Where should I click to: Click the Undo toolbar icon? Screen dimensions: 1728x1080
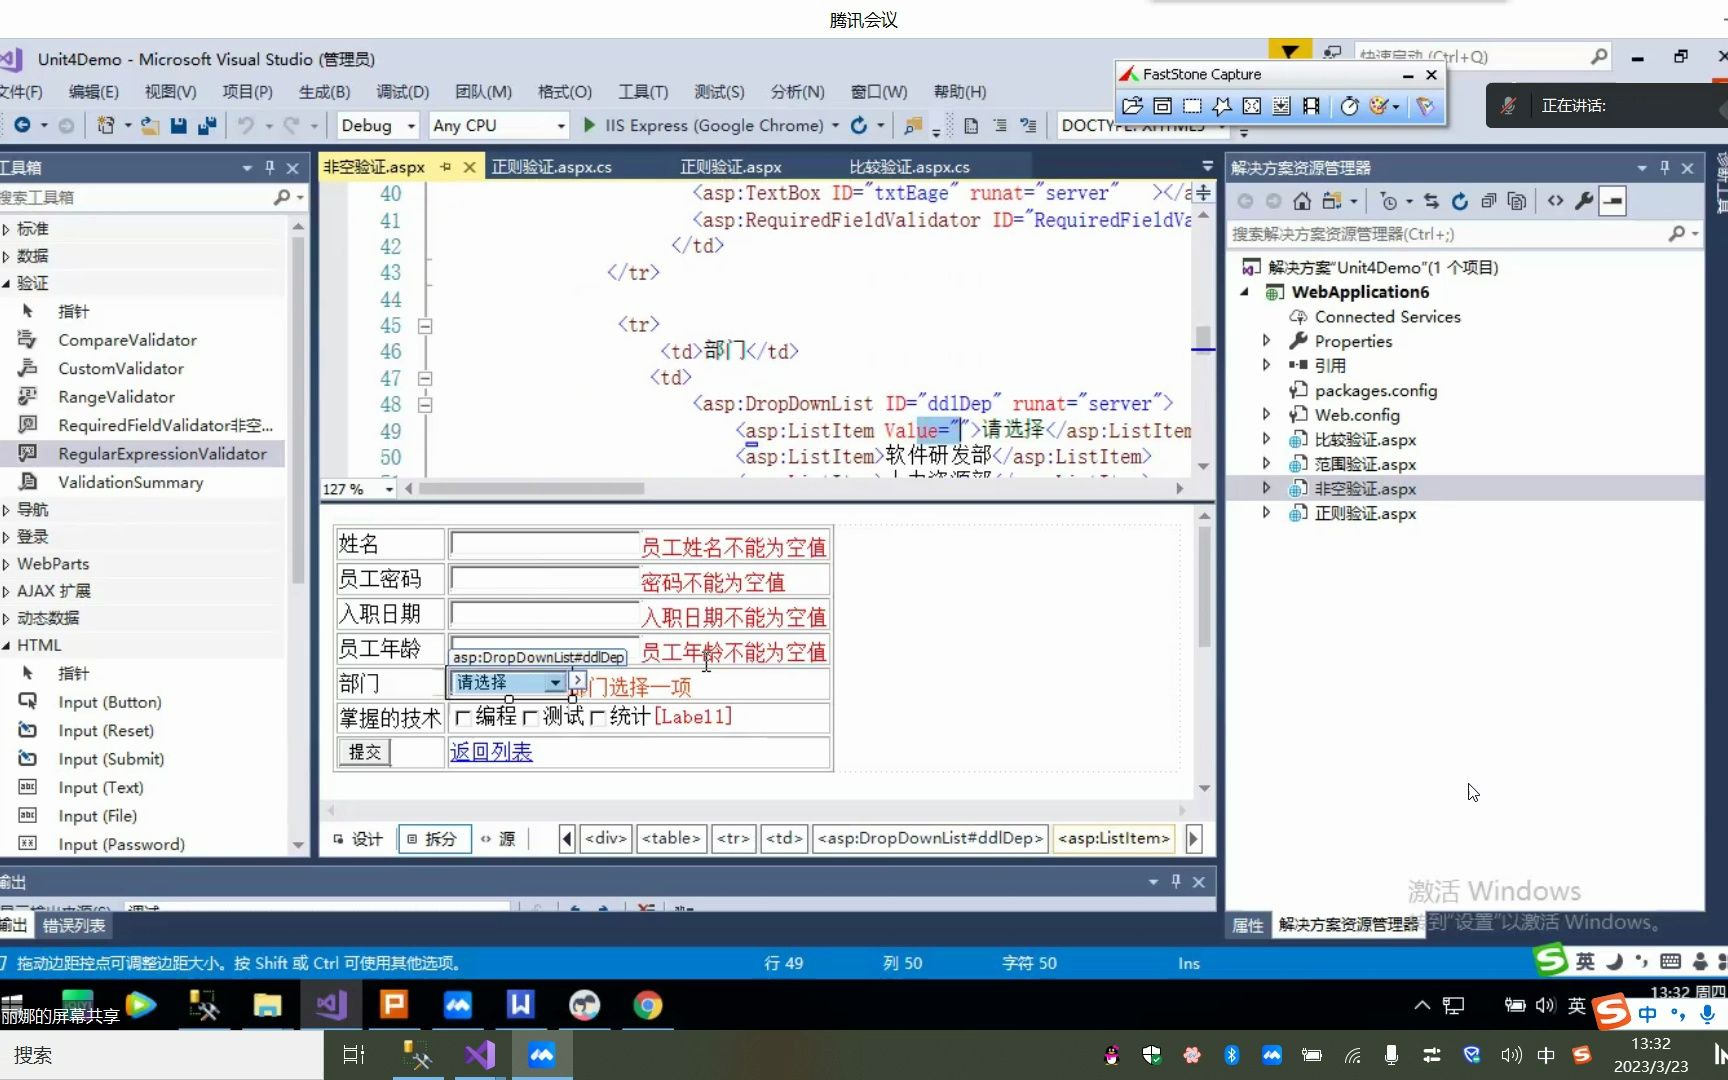[x=245, y=125]
